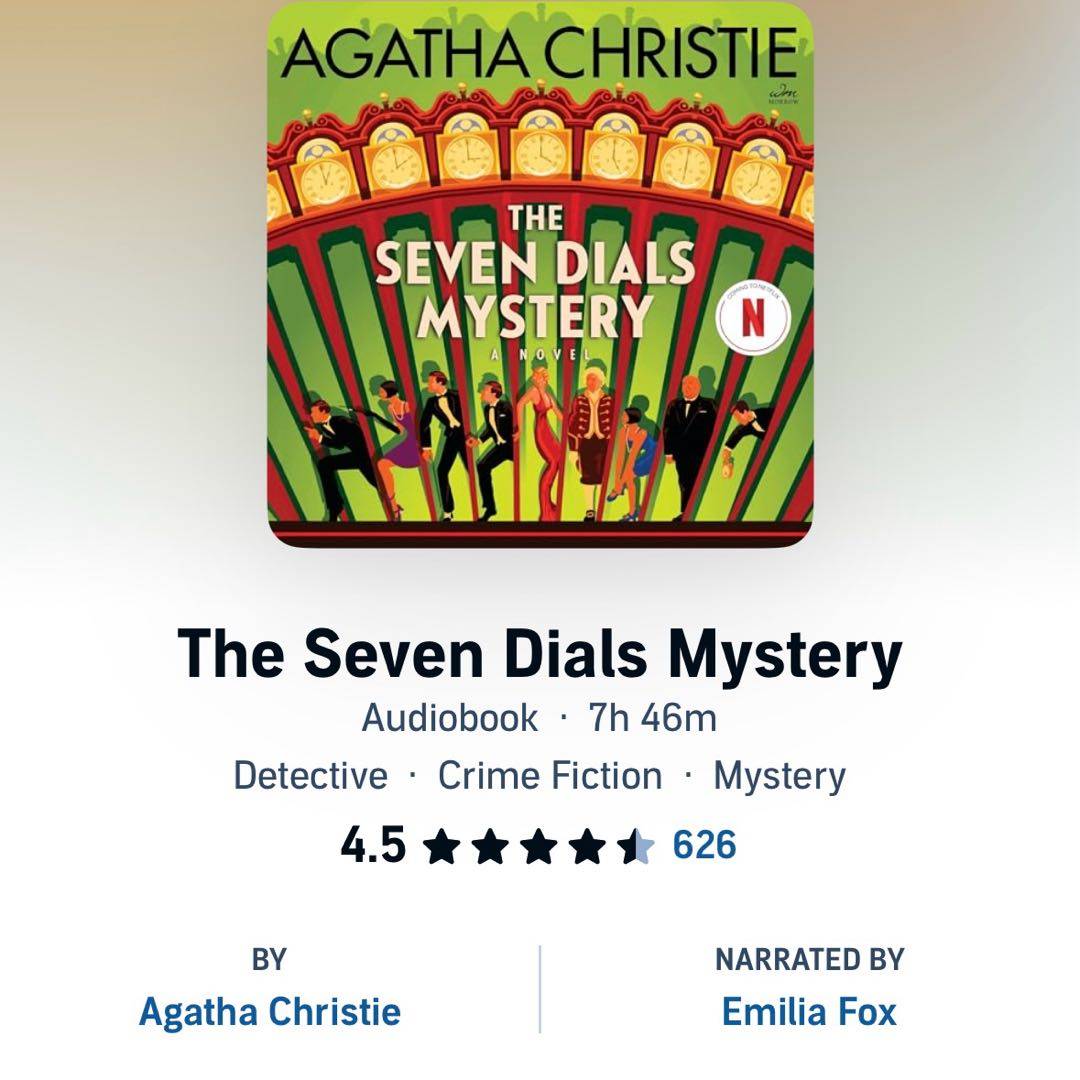This screenshot has height=1080, width=1080.
Task: Click the 4.5 rating score
Action: coord(373,845)
